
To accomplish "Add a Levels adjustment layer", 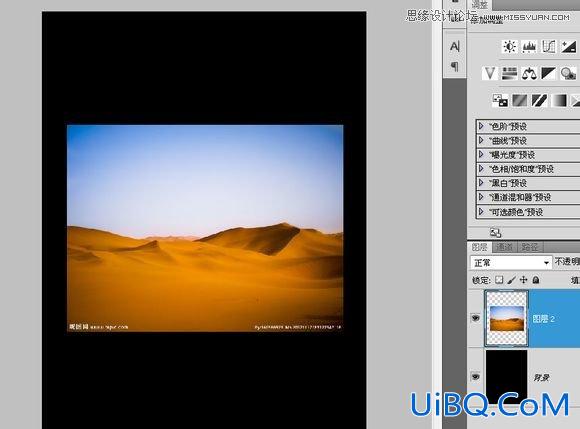I will (529, 47).
